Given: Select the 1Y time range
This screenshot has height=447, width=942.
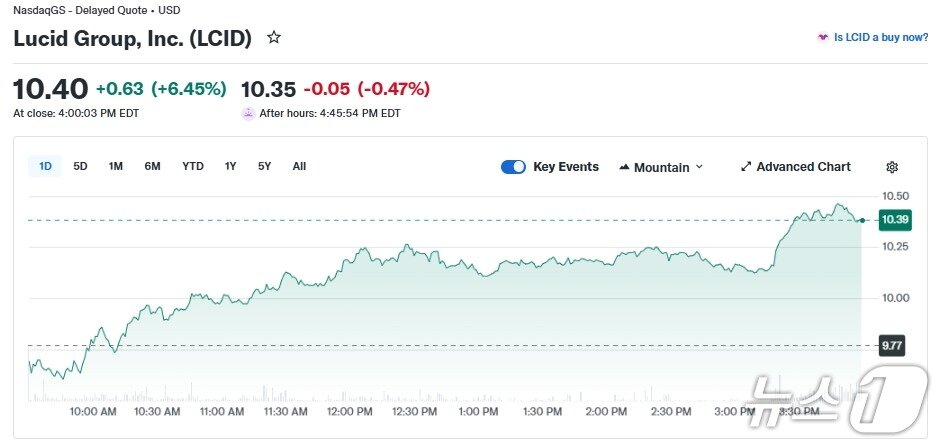Looking at the screenshot, I should coord(231,167).
